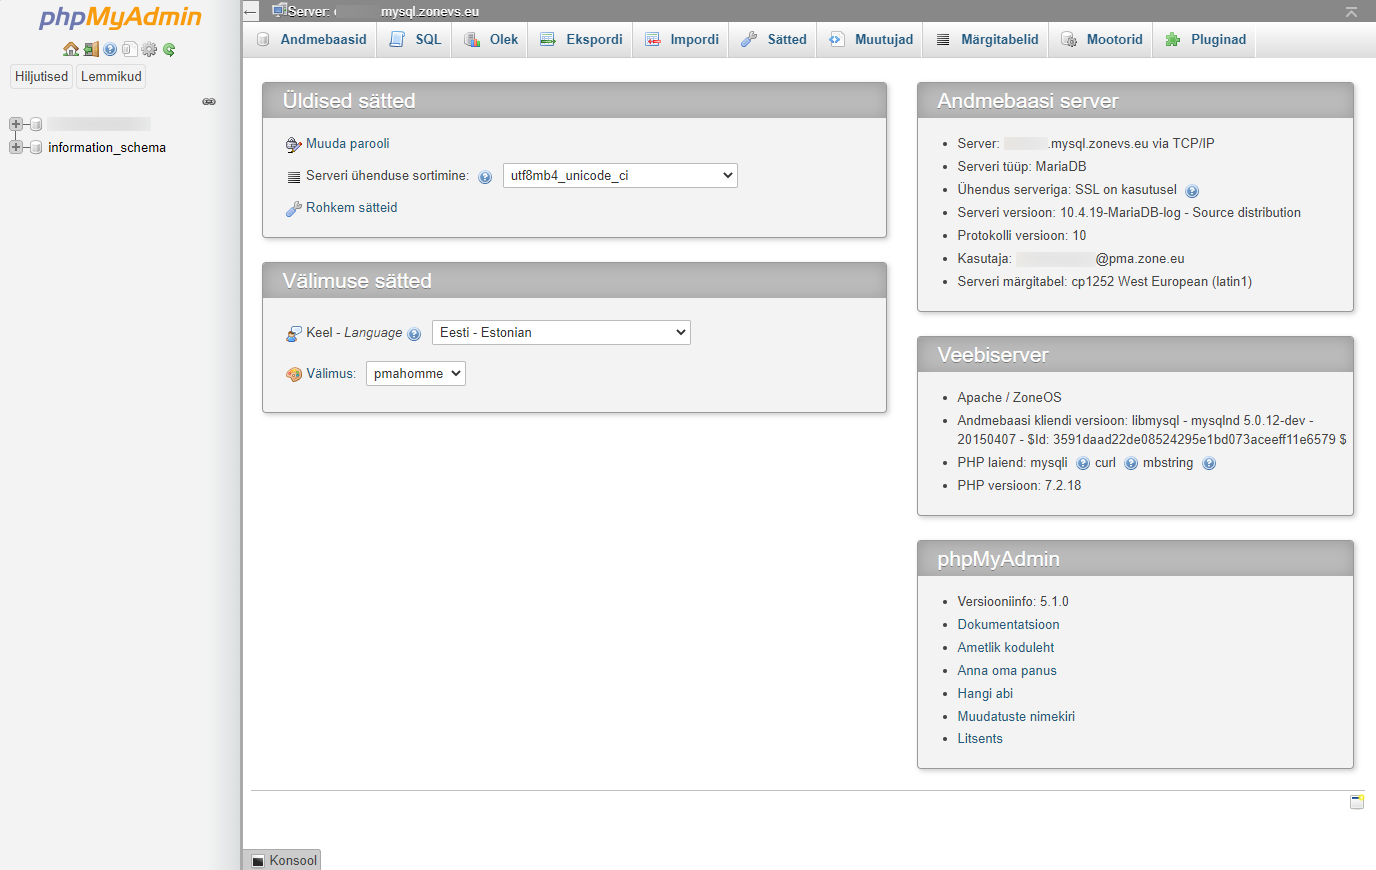
Task: Open the Eesti - Estonian language dropdown
Action: coord(561,333)
